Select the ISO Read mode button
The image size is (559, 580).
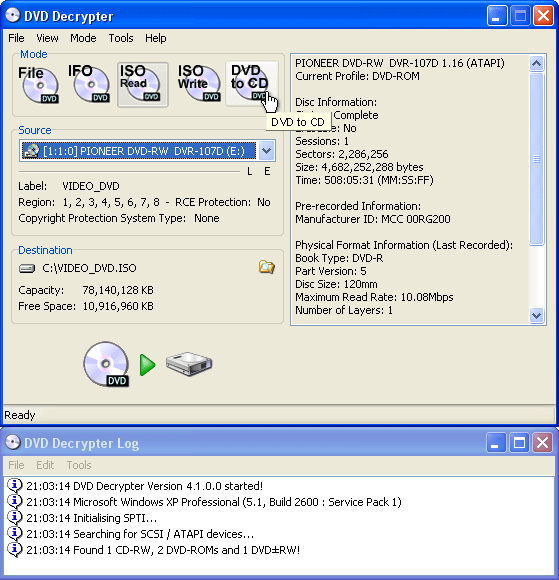point(143,85)
